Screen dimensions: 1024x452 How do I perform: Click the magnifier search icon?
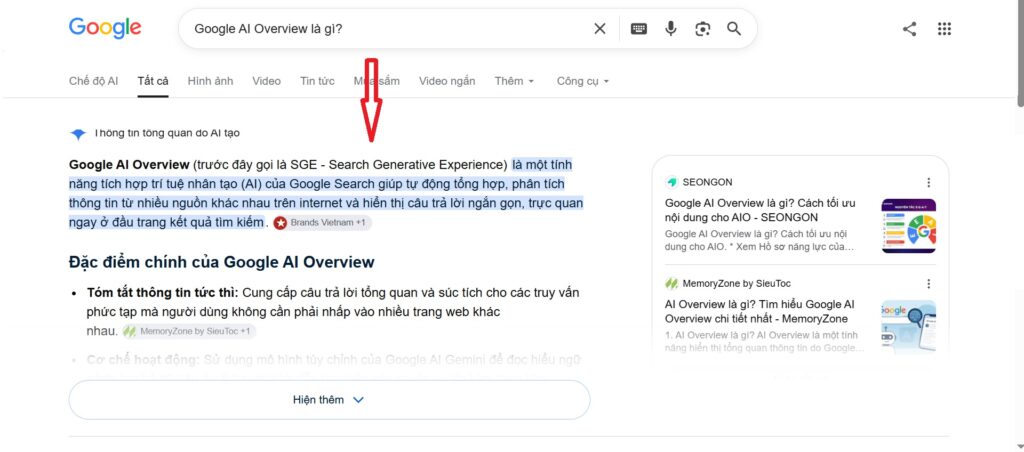pyautogui.click(x=734, y=29)
